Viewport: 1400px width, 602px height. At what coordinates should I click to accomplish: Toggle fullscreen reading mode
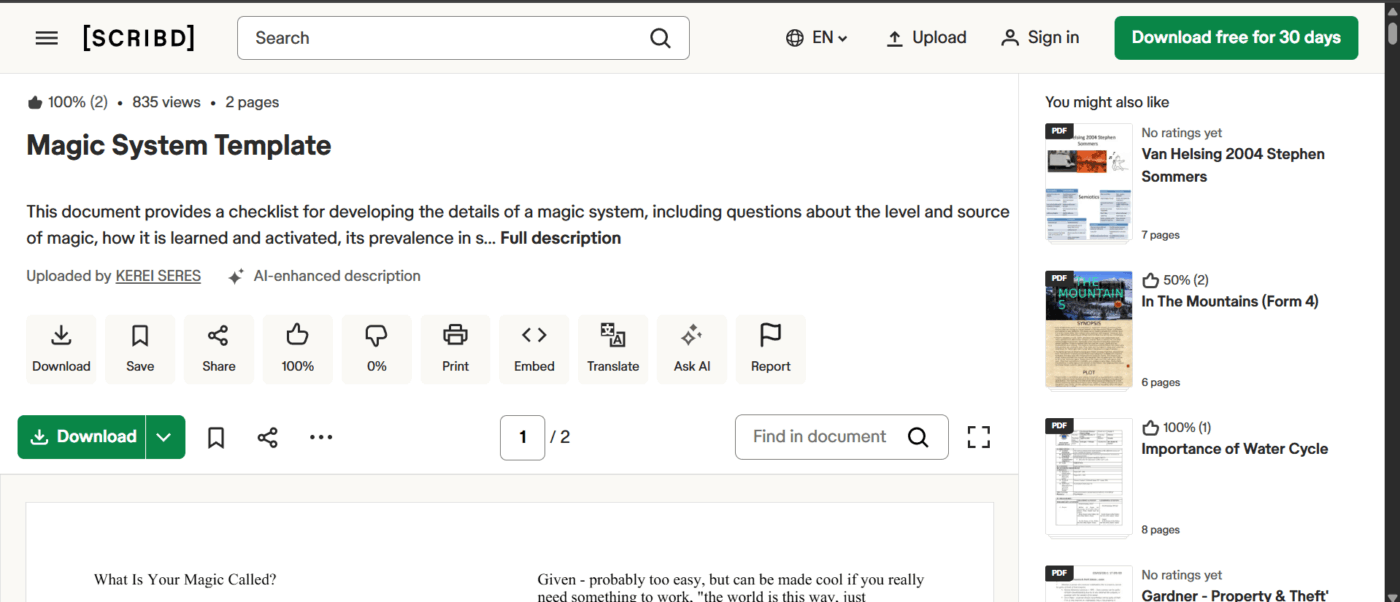coord(978,437)
